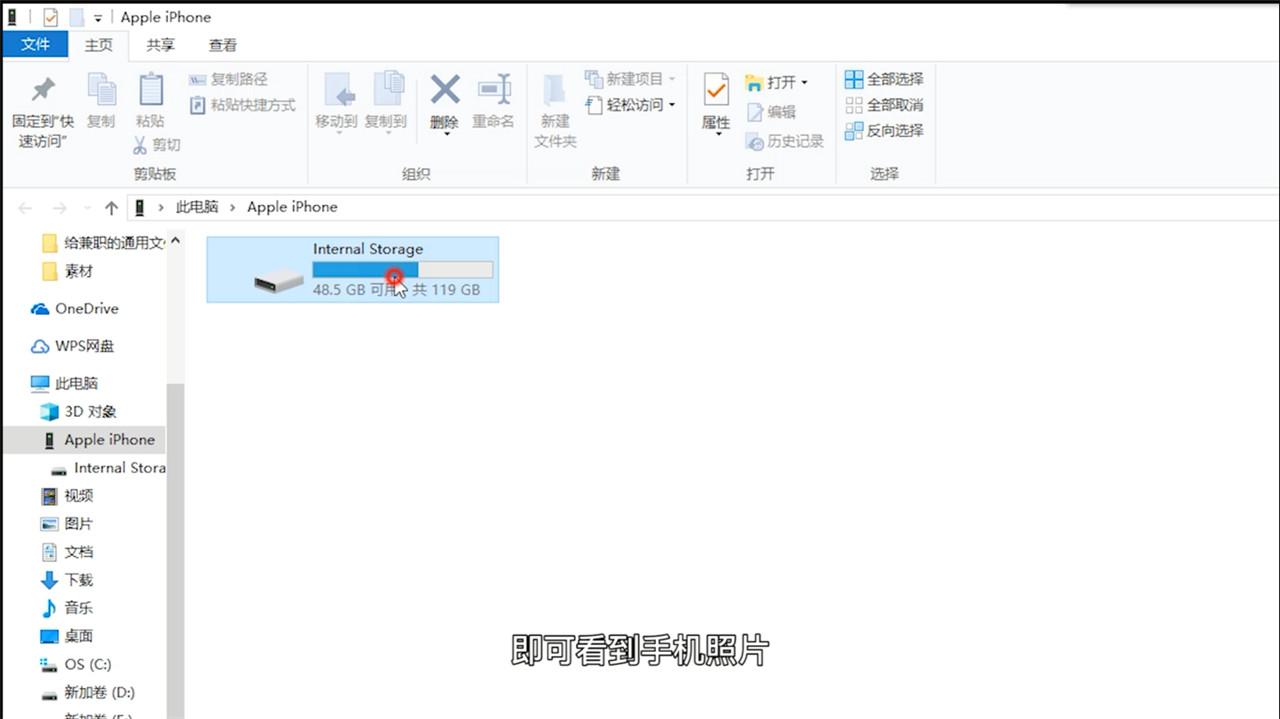
Task: Open the recent locations dropdown arrow
Action: (87, 208)
